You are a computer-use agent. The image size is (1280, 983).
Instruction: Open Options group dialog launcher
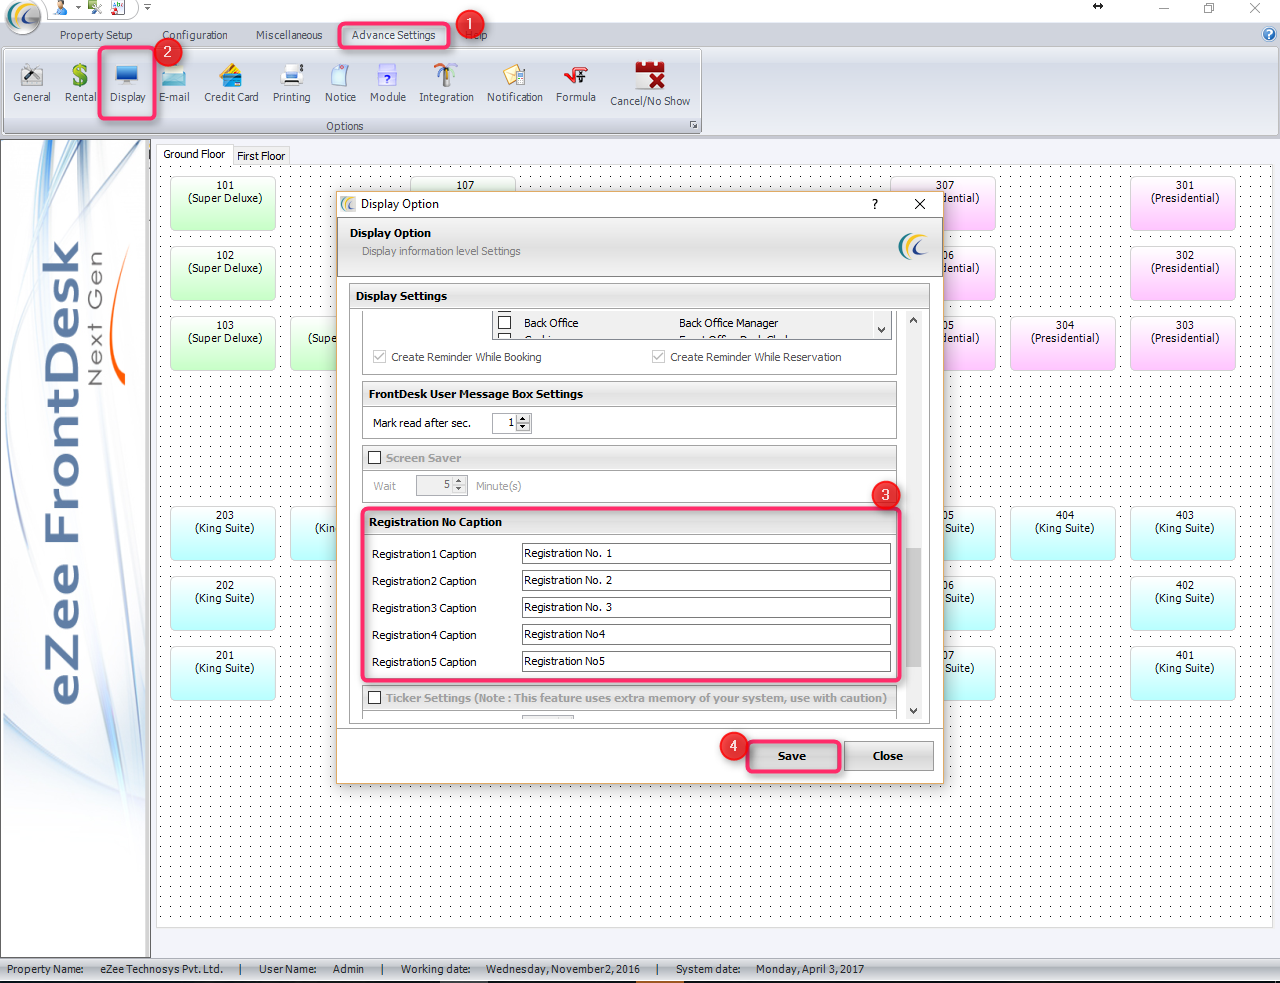coord(693,125)
